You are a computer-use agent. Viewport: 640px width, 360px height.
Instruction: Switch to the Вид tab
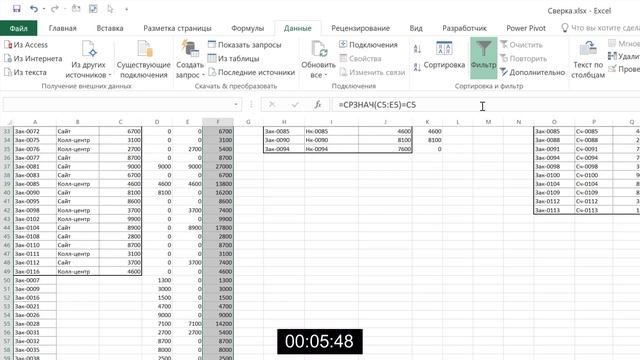coord(416,28)
